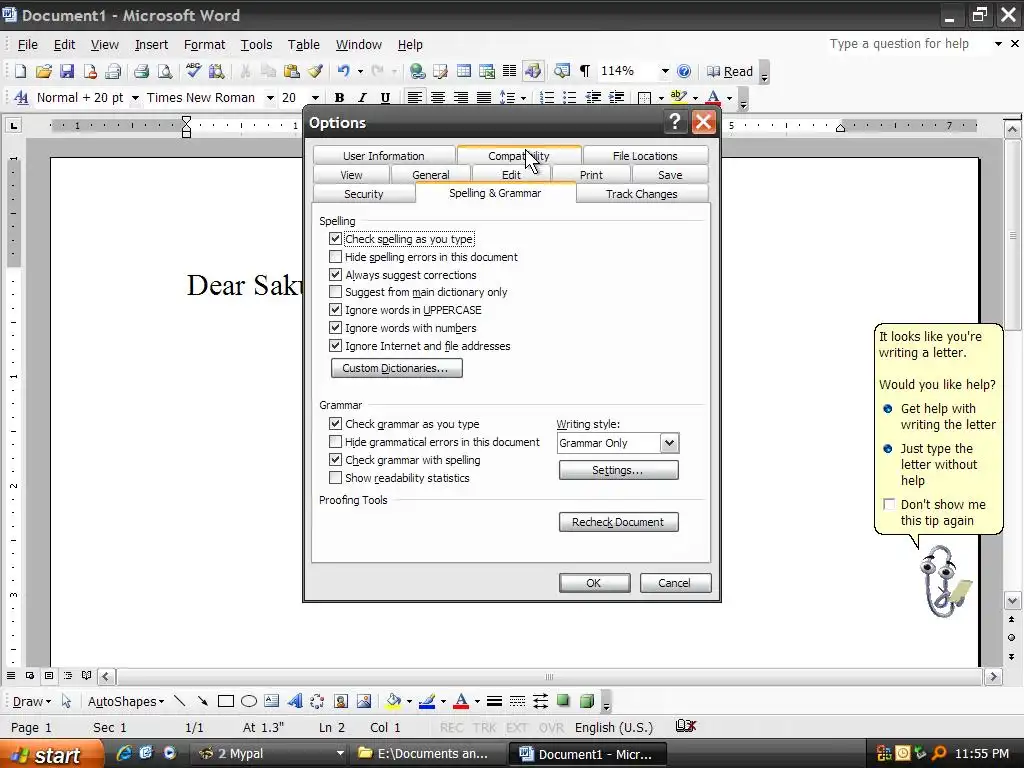
Task: Enable Show readability statistics
Action: tap(336, 477)
